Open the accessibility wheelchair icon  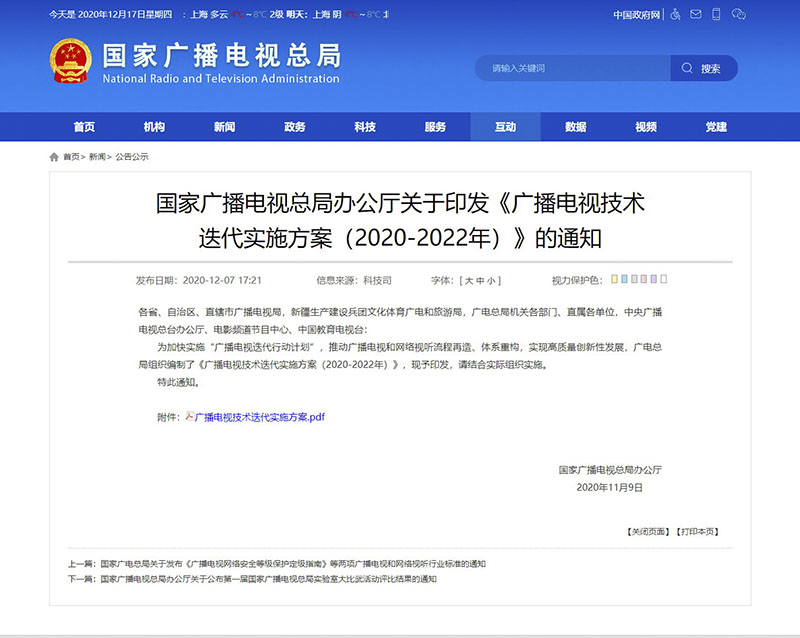tap(676, 14)
